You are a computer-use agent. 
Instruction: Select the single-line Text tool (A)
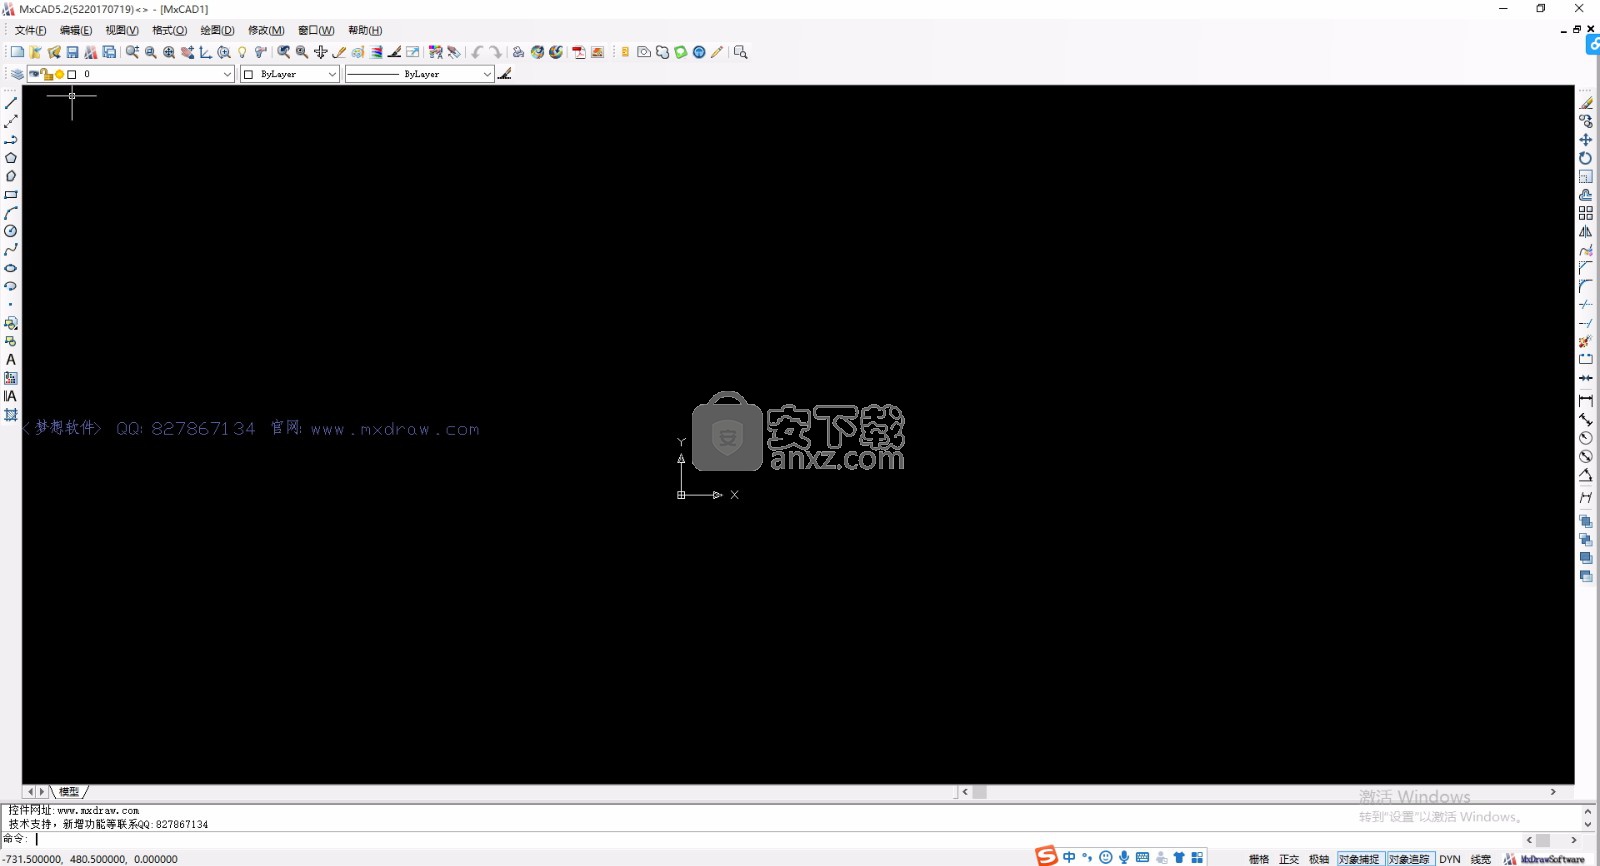click(11, 360)
